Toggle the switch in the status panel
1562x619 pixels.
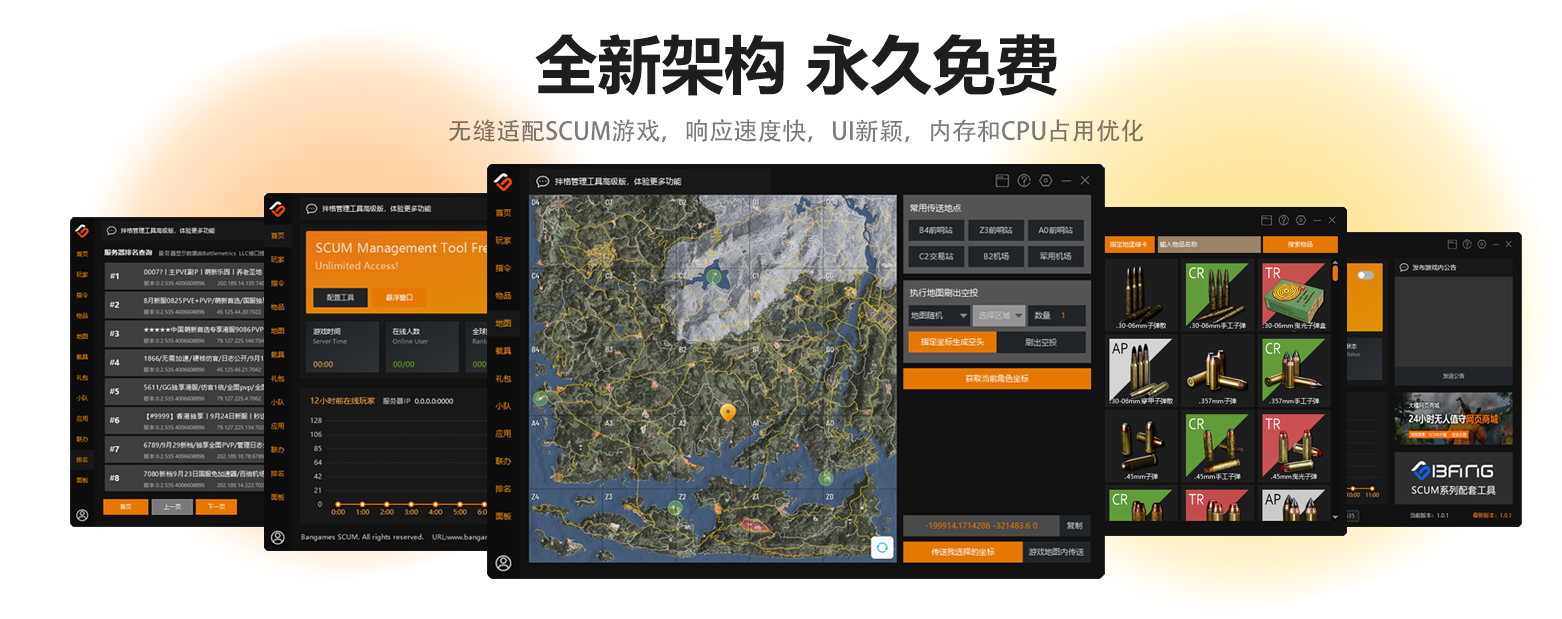1367,274
